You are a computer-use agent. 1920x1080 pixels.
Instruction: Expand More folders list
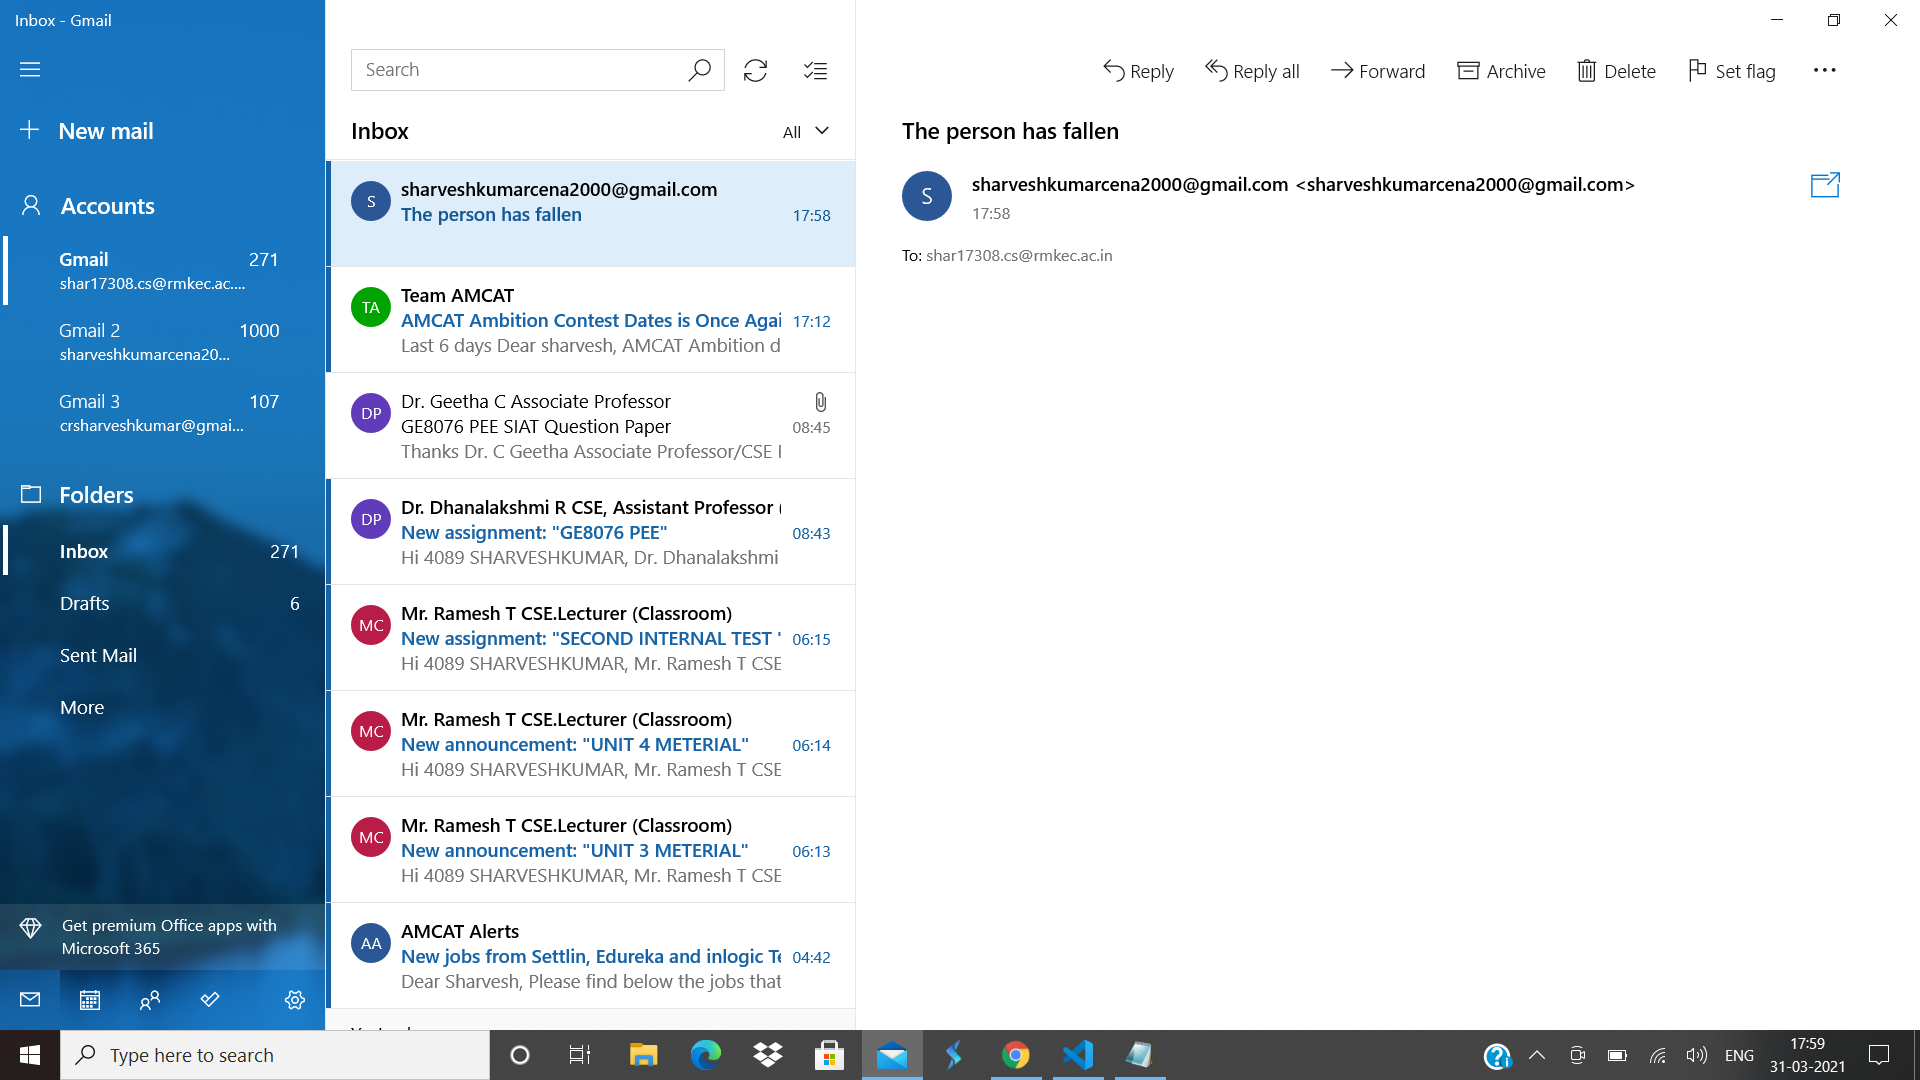82,707
